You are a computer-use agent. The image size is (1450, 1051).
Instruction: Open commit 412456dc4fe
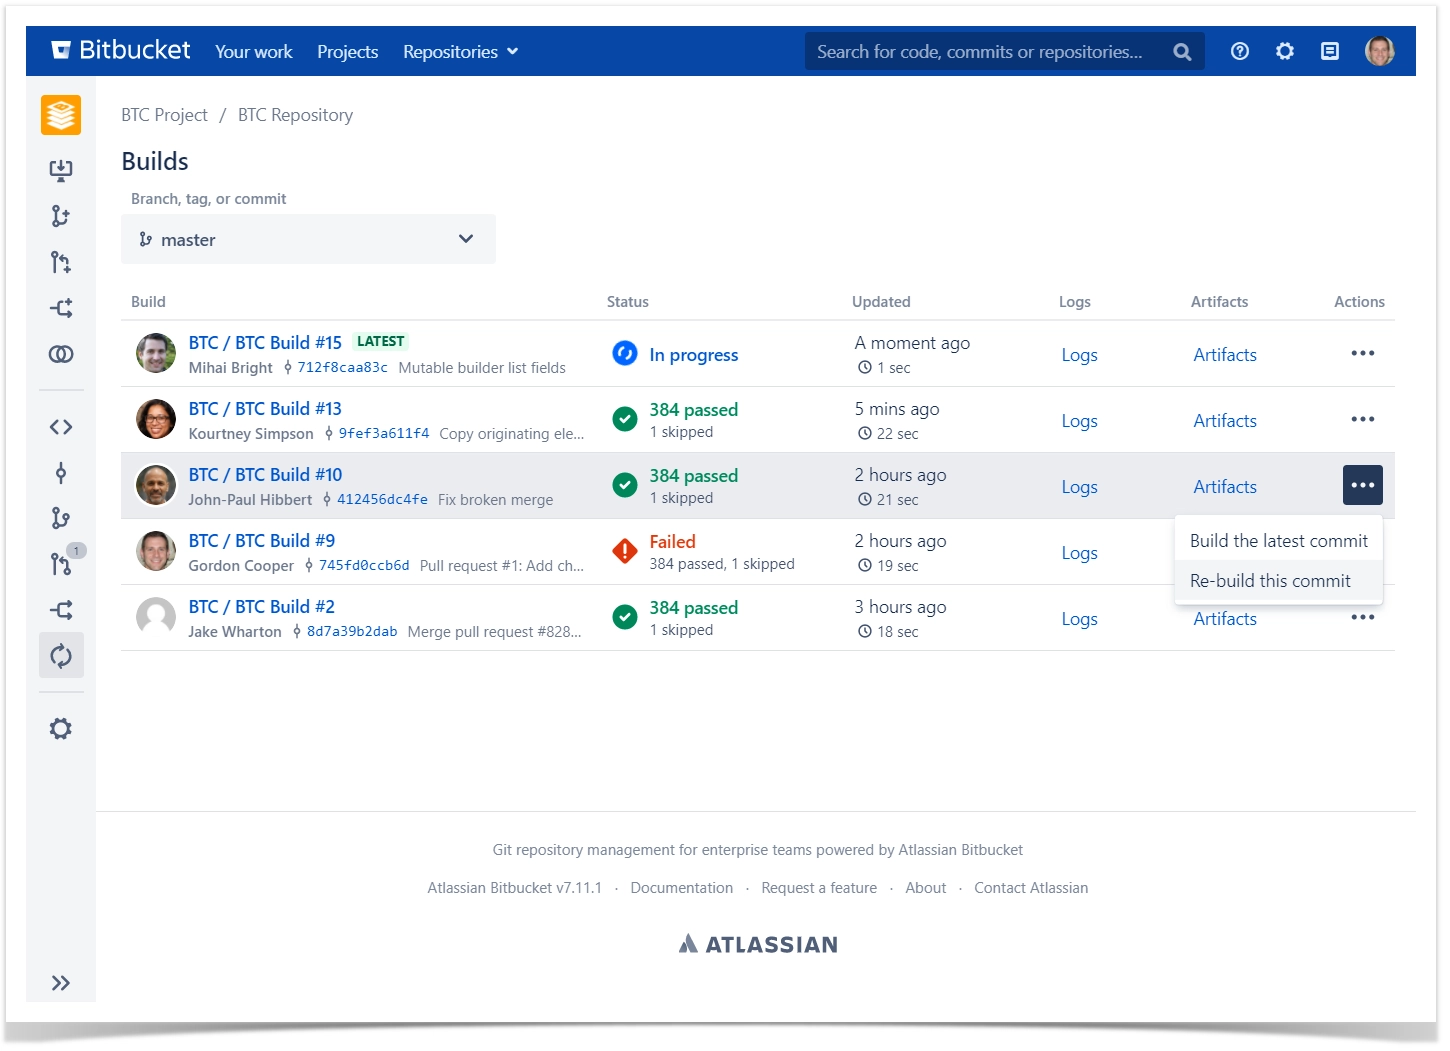[382, 500]
